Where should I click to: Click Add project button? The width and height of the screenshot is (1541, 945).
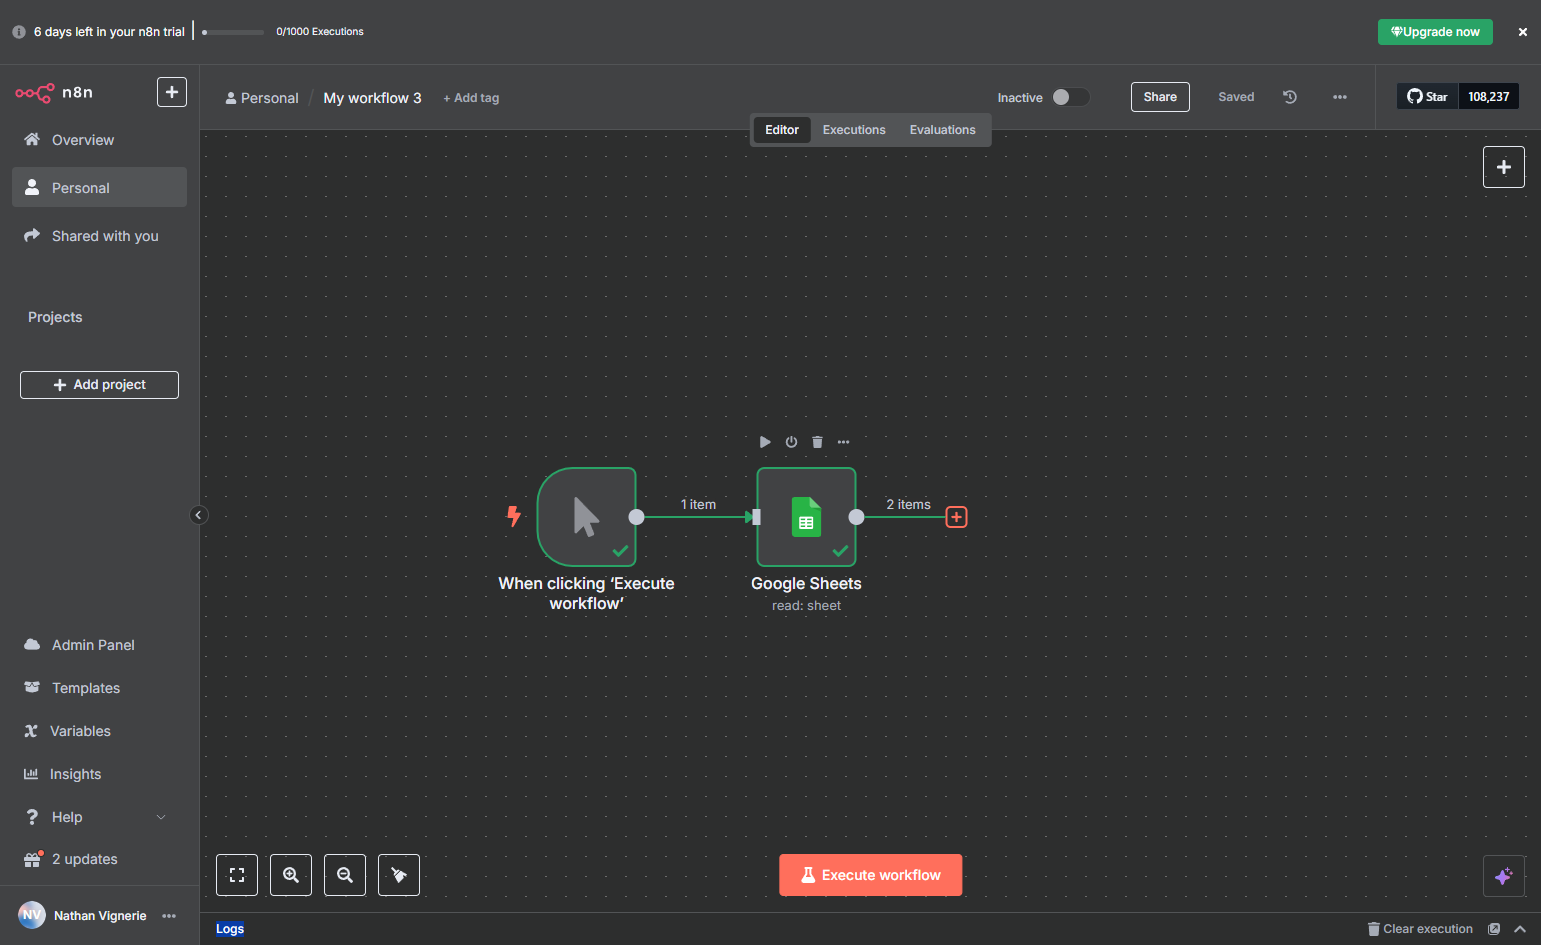[99, 385]
